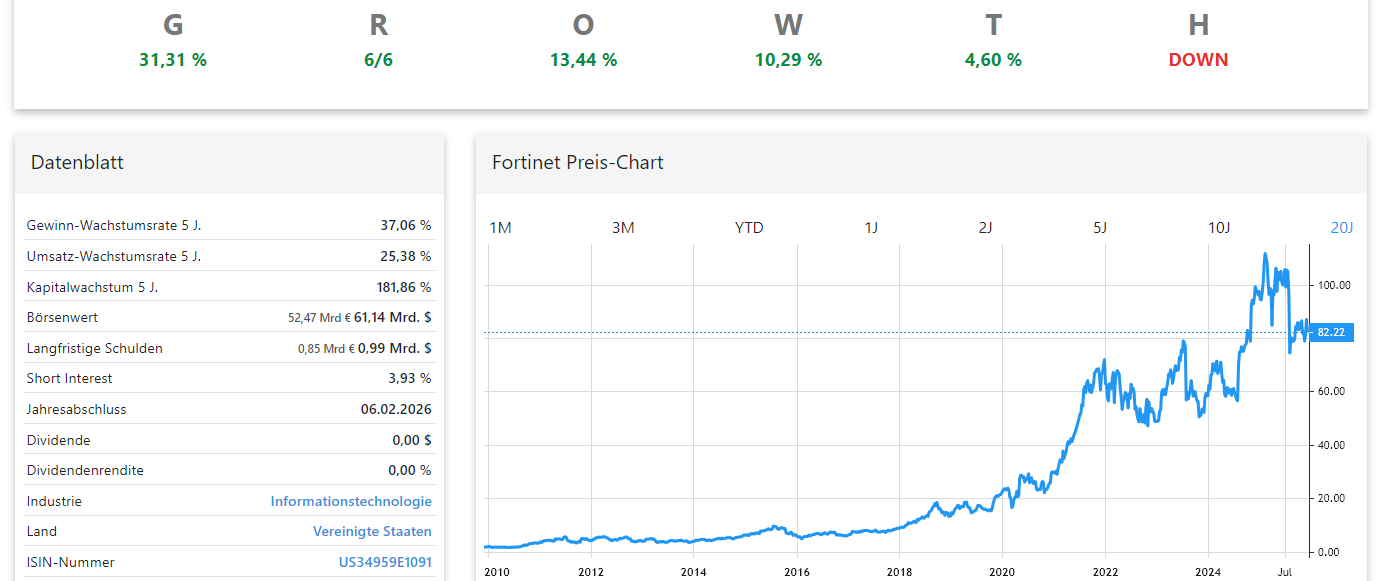The image size is (1385, 581).
Task: Click the red DOWN indicator under H
Action: pyautogui.click(x=1197, y=60)
